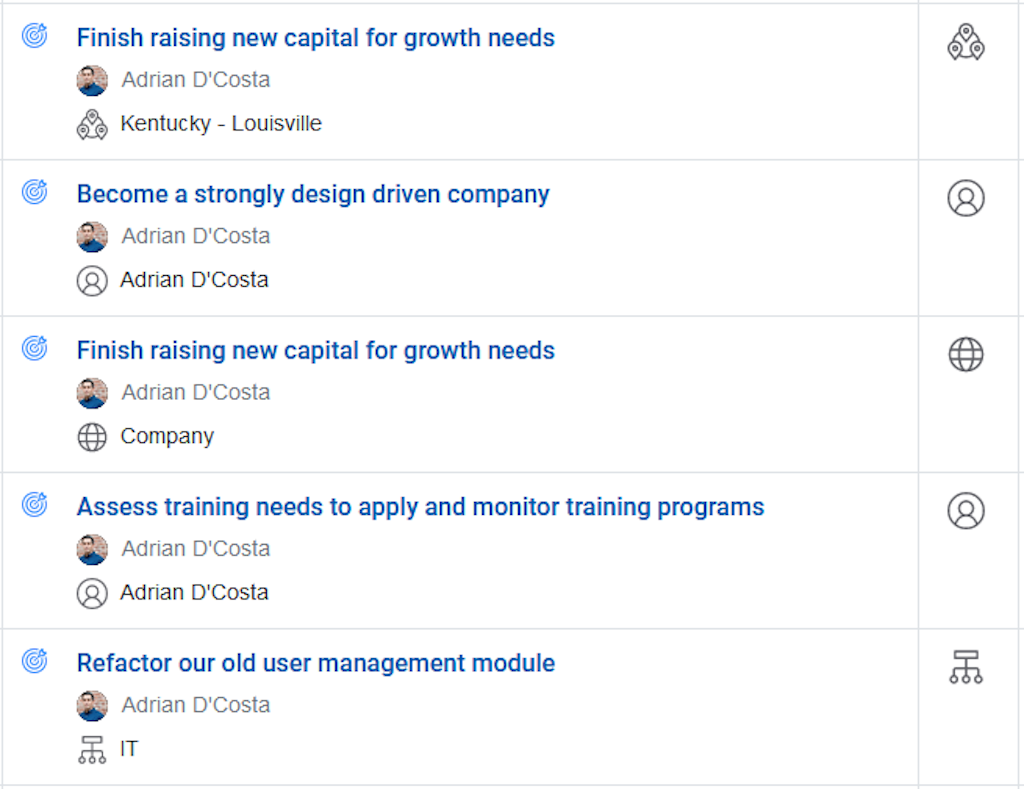1024x789 pixels.
Task: Open 'Assess training needs to apply and monitor training programs'
Action: pos(420,506)
